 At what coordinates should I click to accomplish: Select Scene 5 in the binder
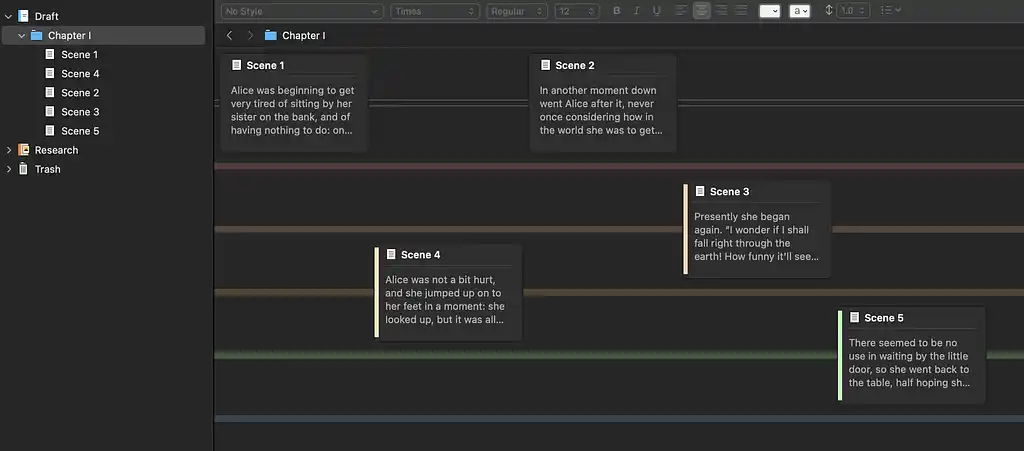[80, 131]
